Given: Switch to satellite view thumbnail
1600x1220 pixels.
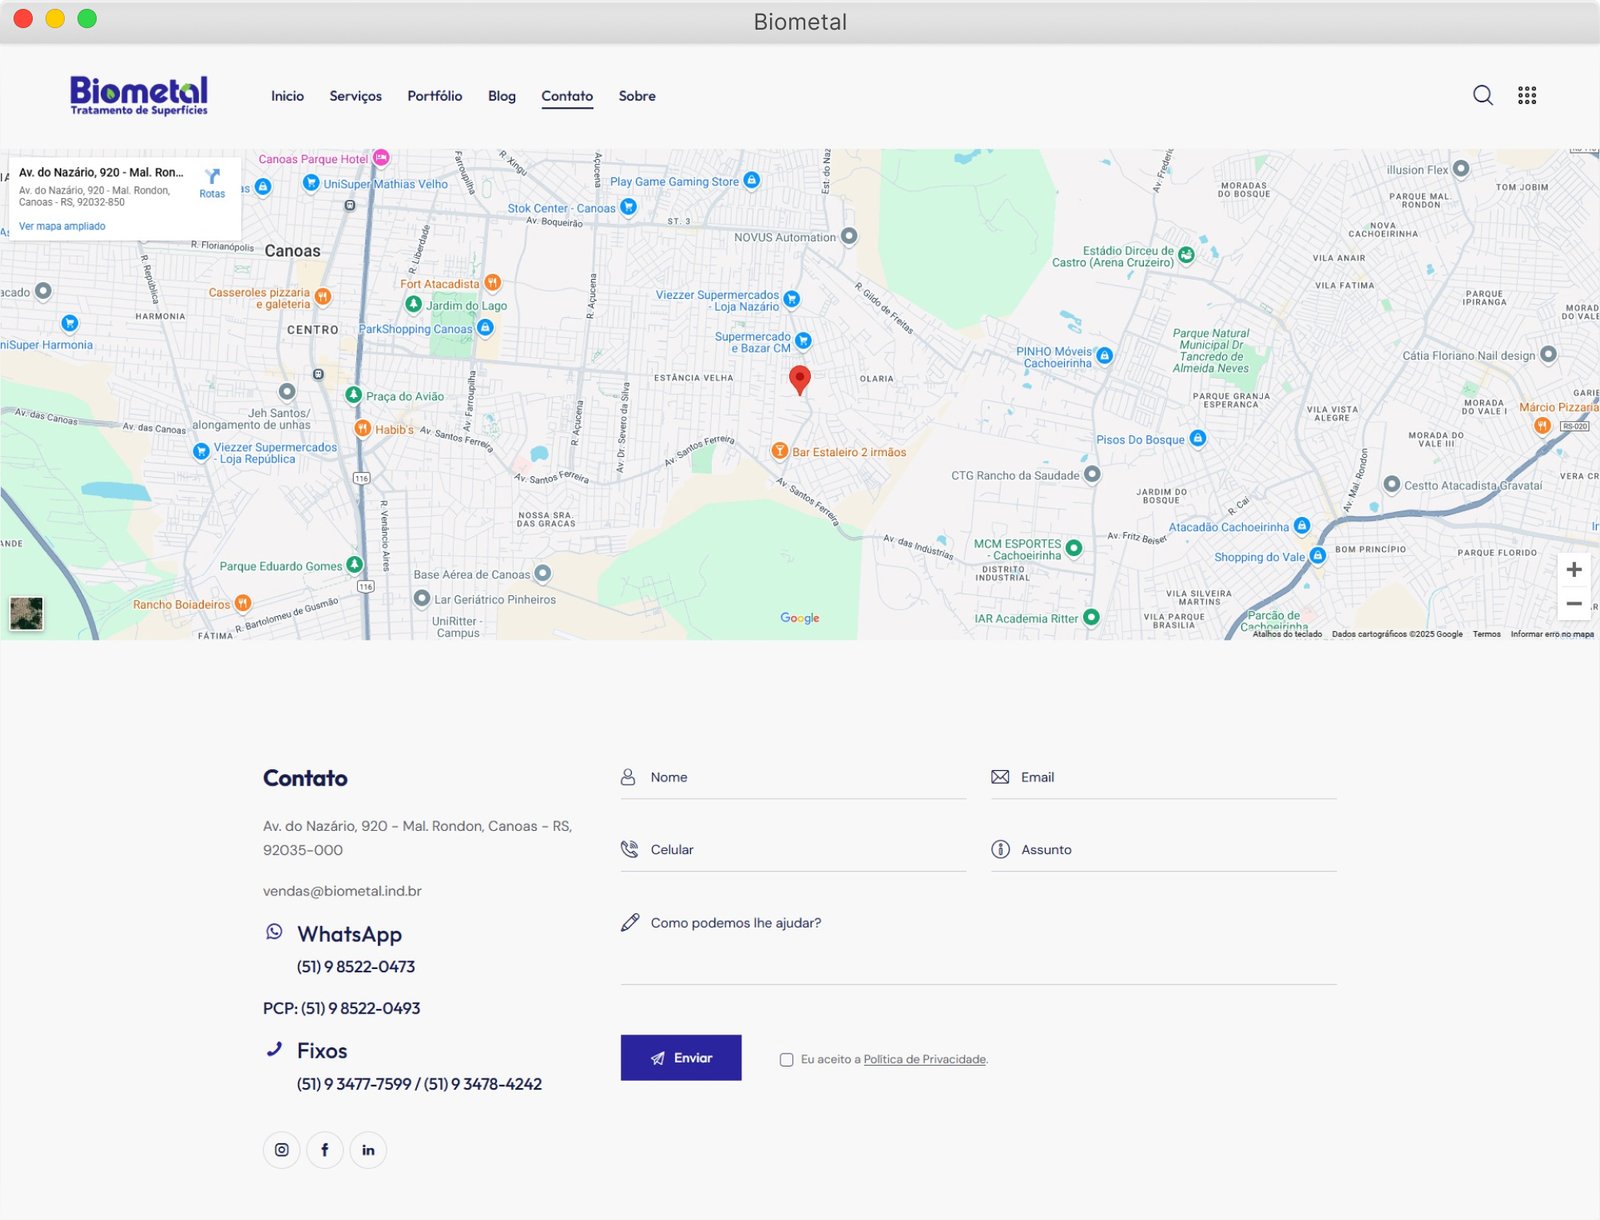Looking at the screenshot, I should pyautogui.click(x=27, y=613).
